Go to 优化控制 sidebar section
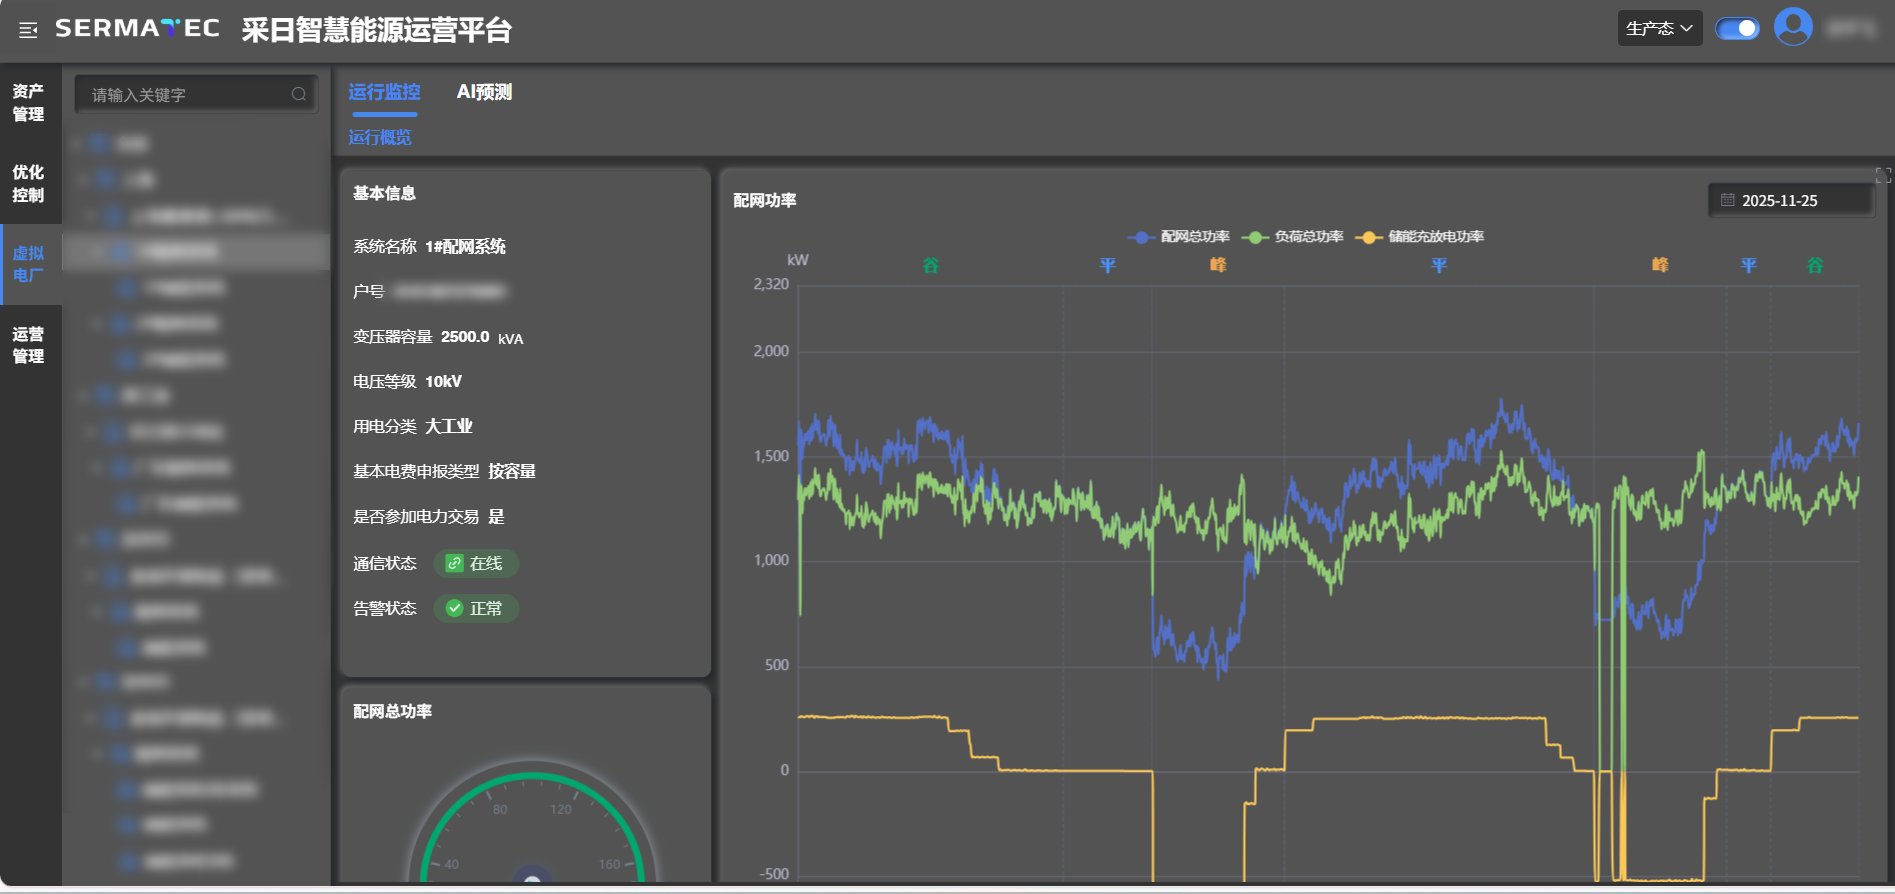The height and width of the screenshot is (894, 1895). [29, 184]
